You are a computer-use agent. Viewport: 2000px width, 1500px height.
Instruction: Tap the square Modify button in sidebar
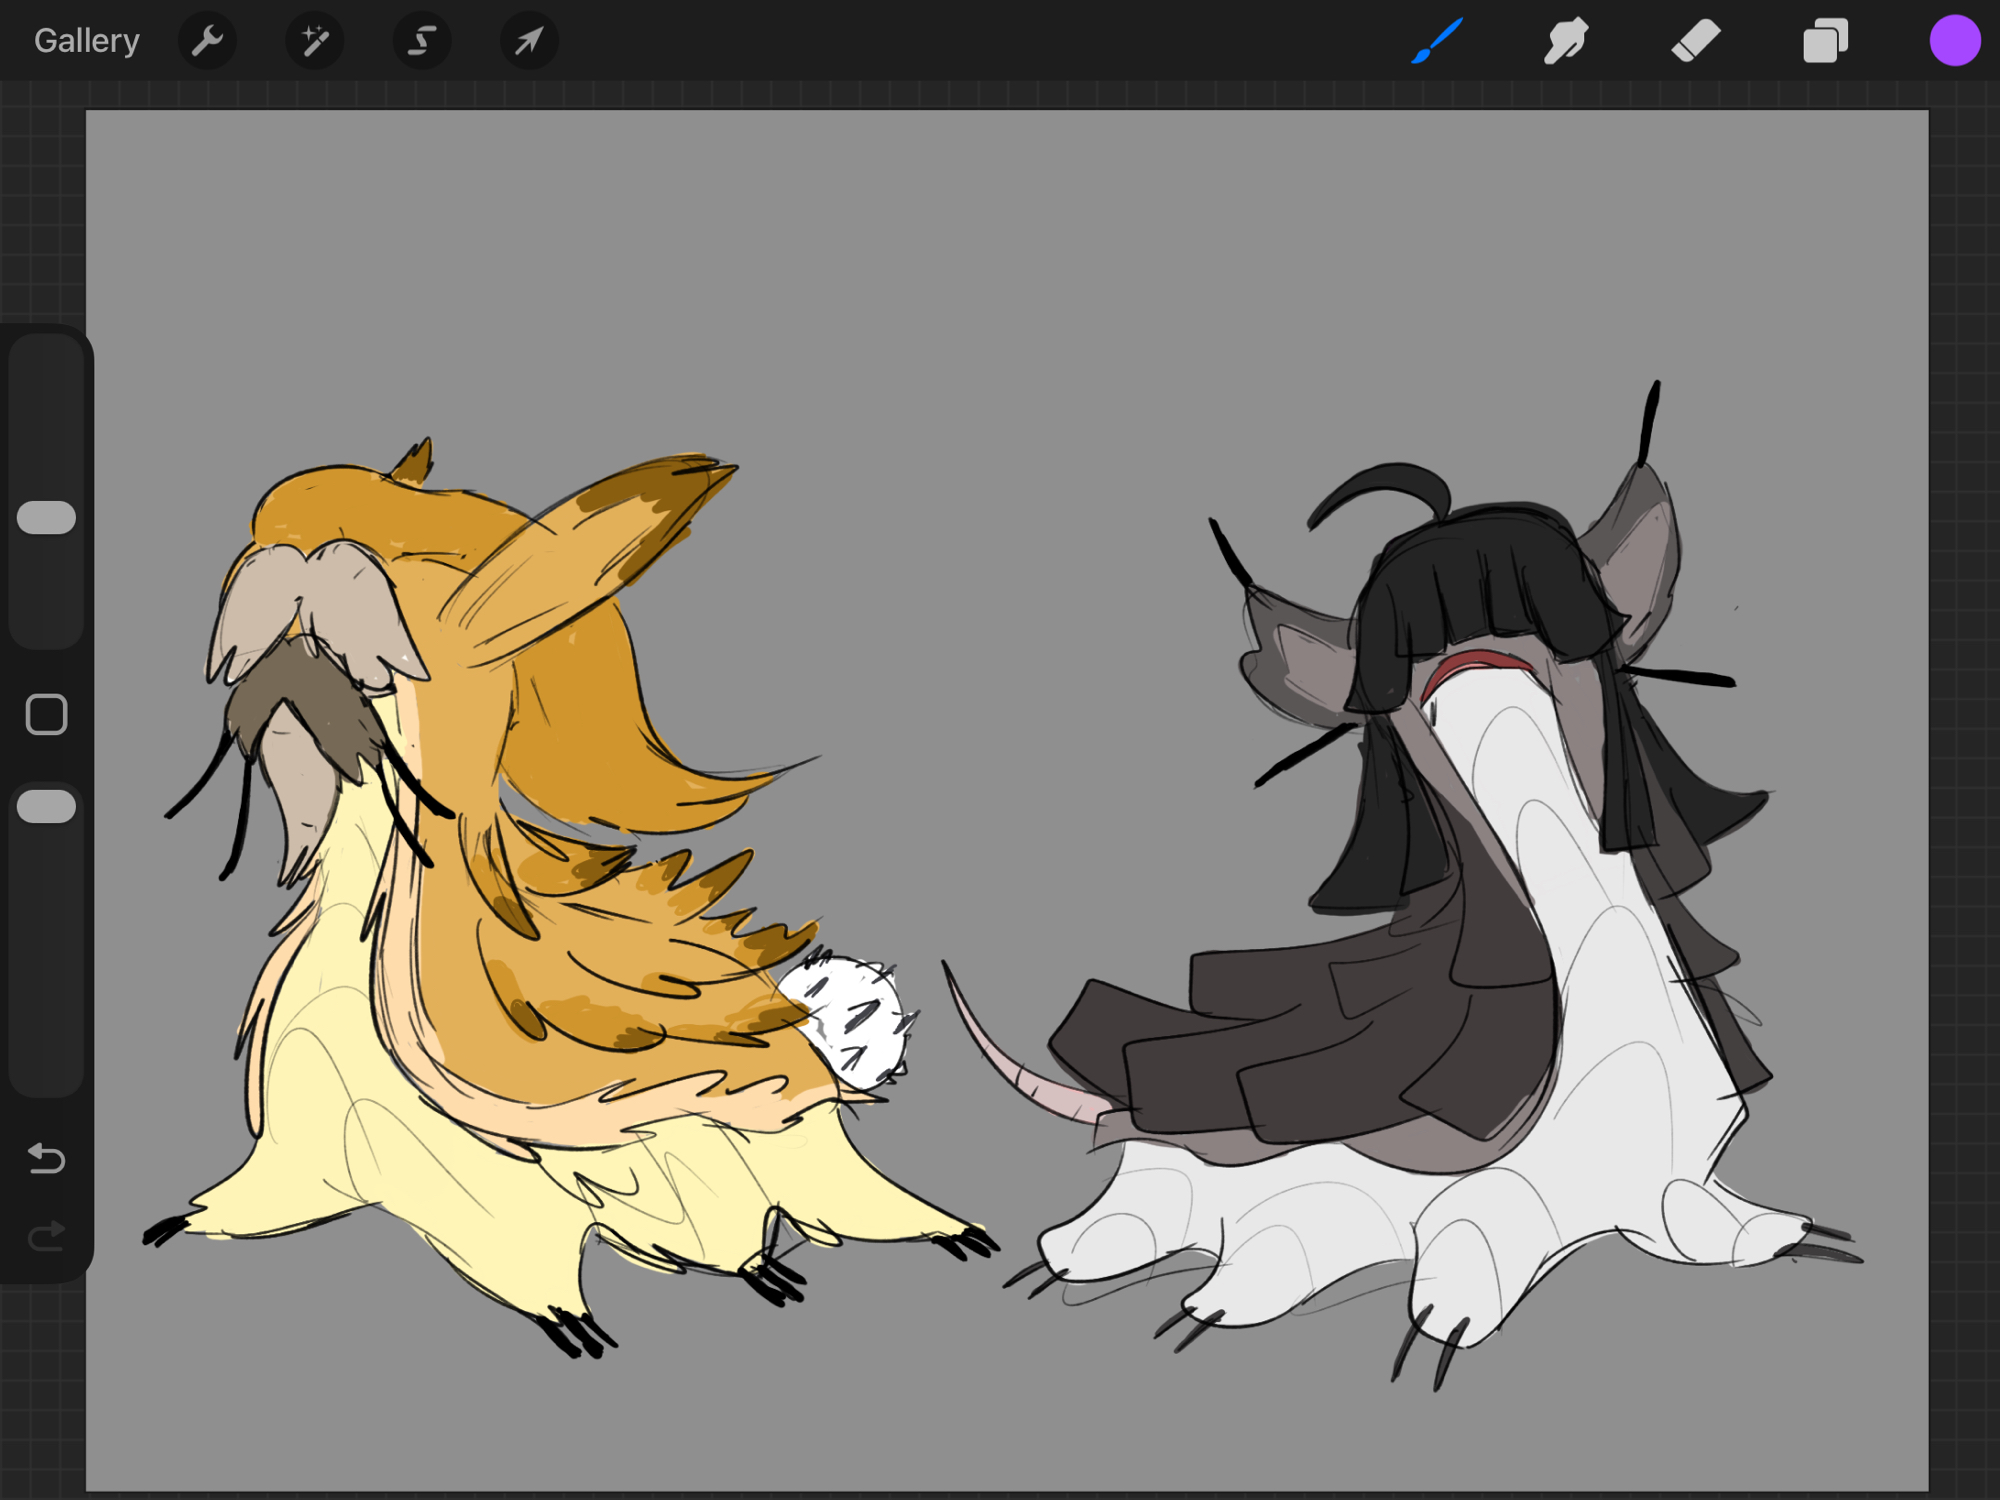pos(46,714)
